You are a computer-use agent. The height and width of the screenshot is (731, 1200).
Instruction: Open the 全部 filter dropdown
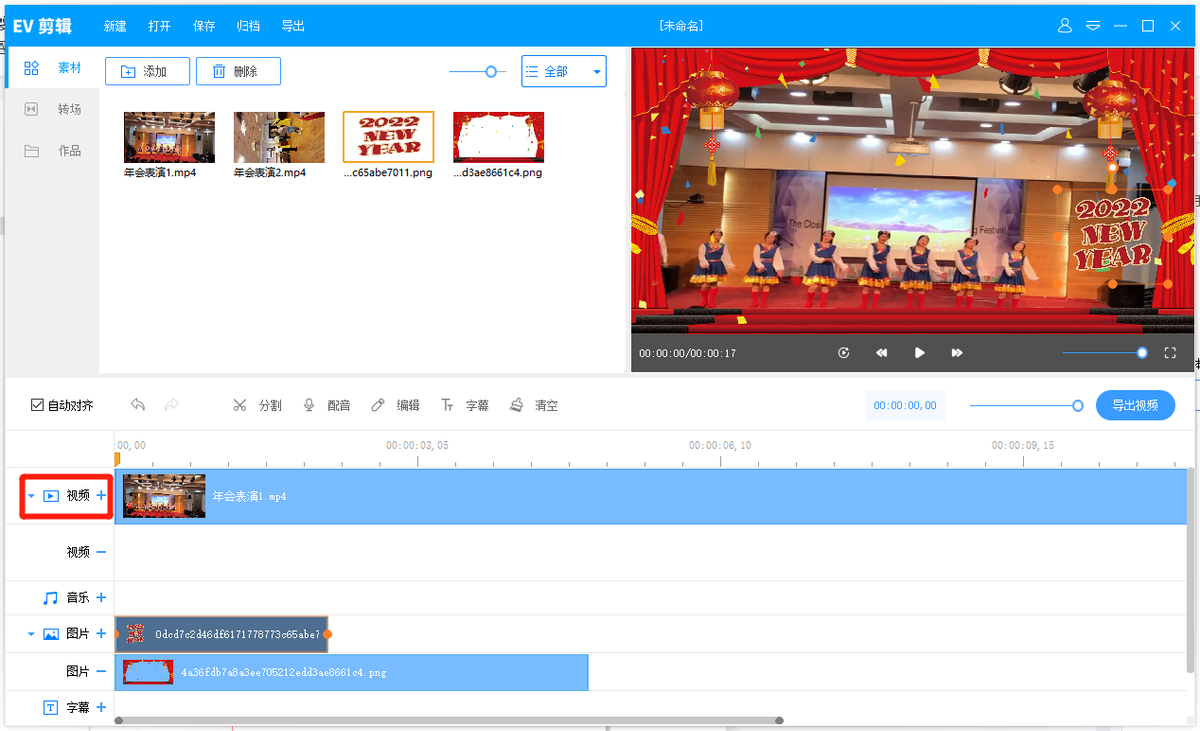[564, 72]
